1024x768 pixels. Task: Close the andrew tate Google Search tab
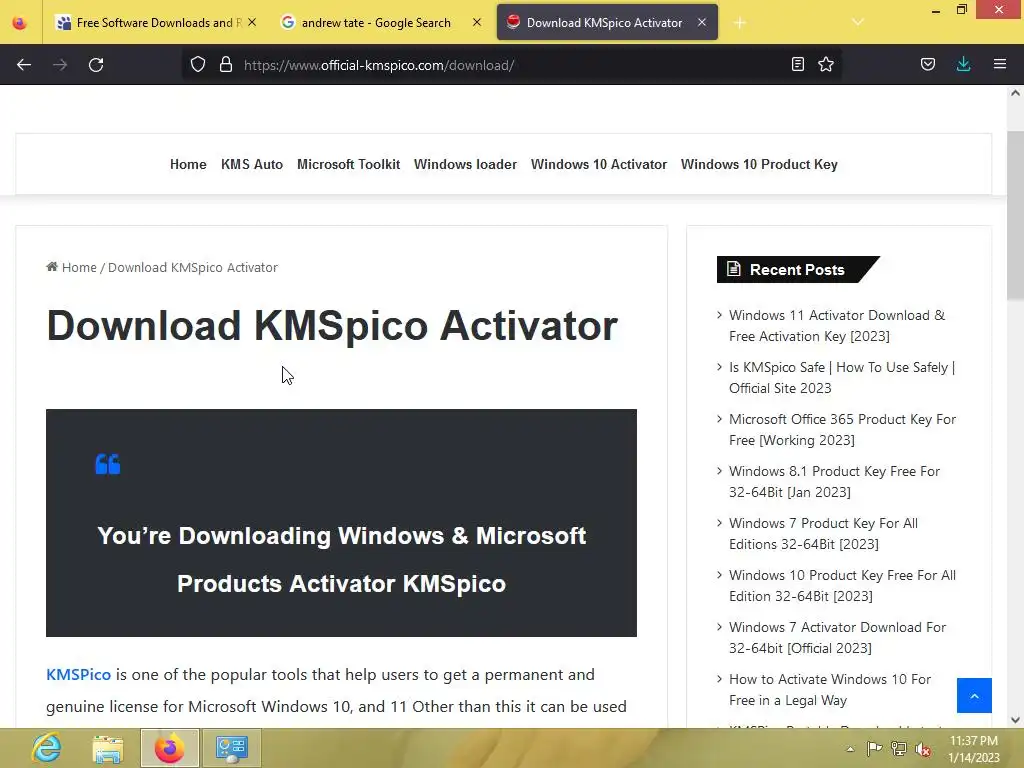coord(477,22)
